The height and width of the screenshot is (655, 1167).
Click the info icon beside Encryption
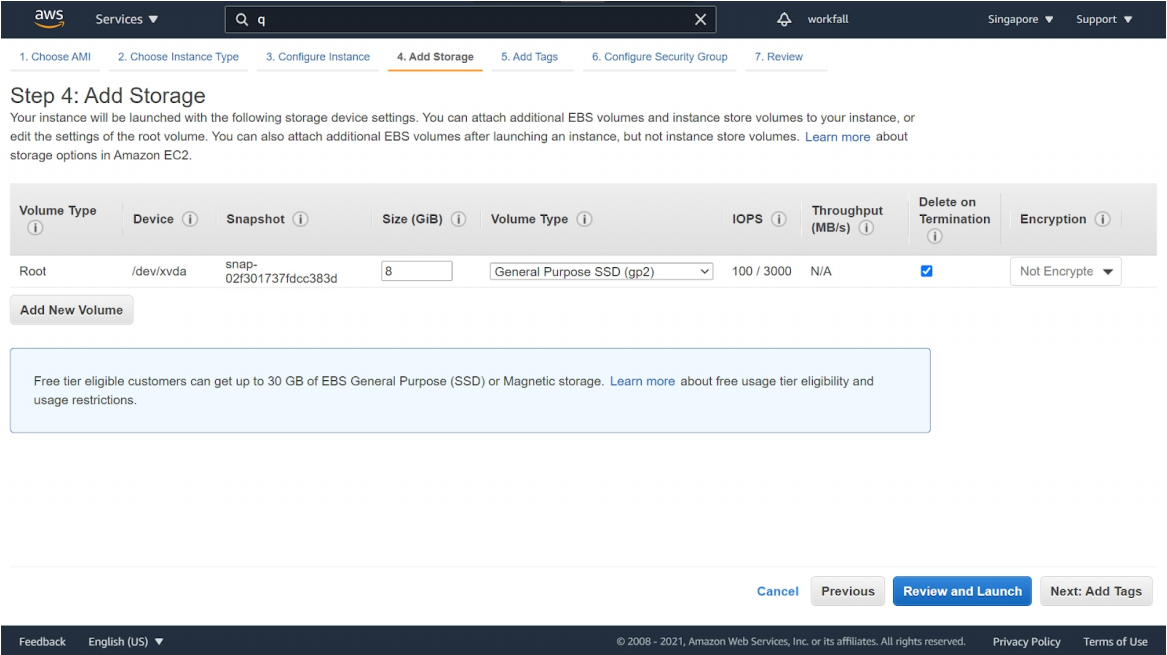(x=1103, y=219)
